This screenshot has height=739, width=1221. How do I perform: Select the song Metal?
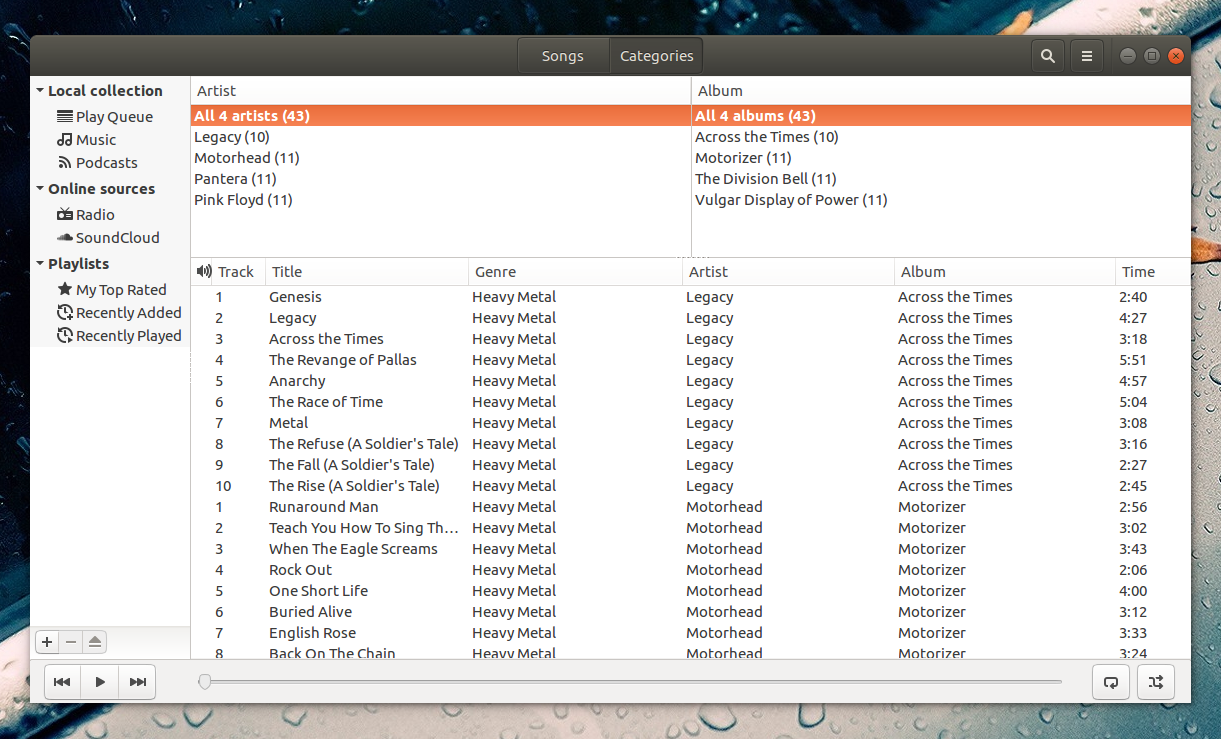click(691, 423)
